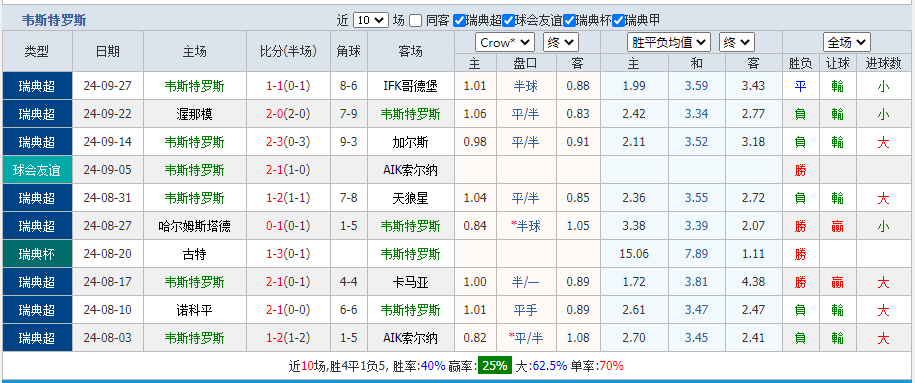
Task: Open the 2-3(0-3) score on 24-09-14
Action: pos(288,142)
